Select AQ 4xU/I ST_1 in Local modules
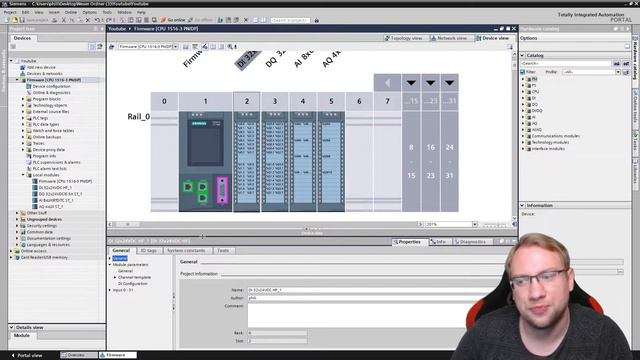The width and height of the screenshot is (640, 360). pyautogui.click(x=51, y=207)
